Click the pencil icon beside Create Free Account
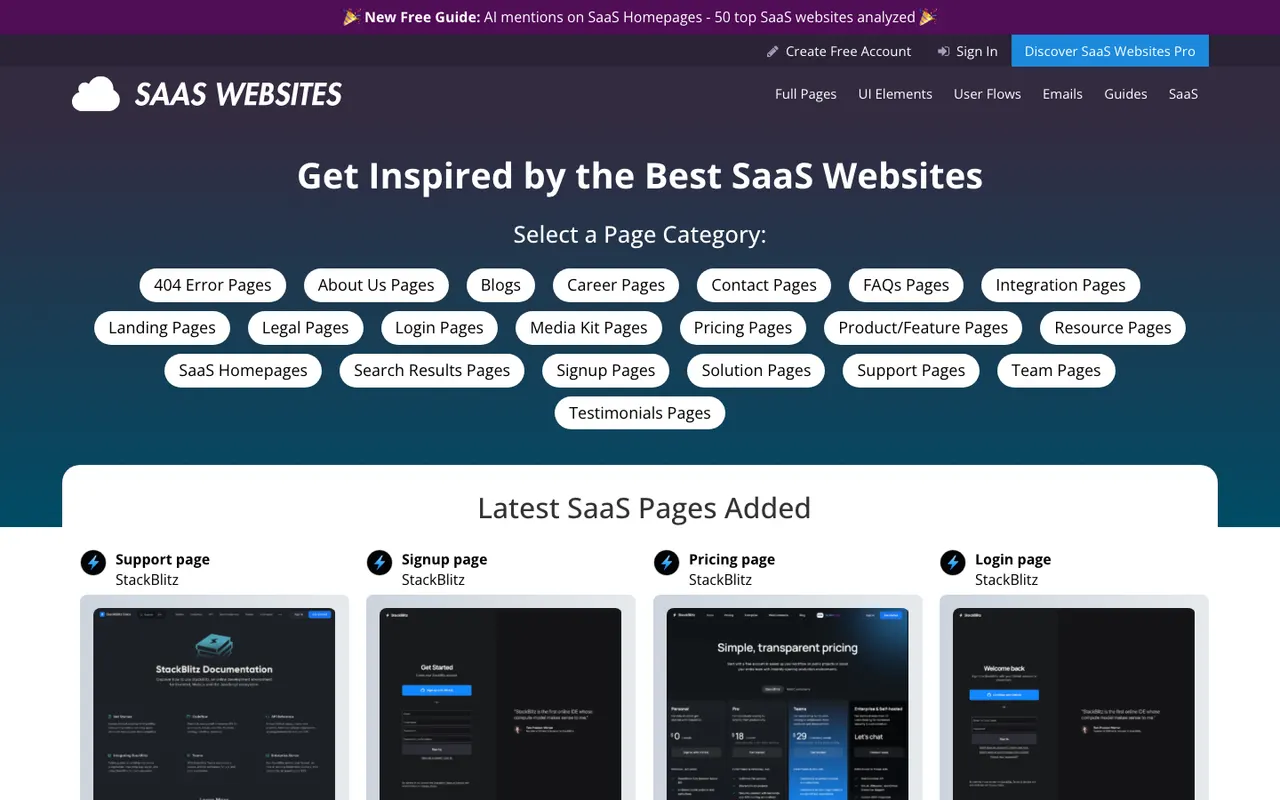The width and height of the screenshot is (1280, 800). [772, 51]
